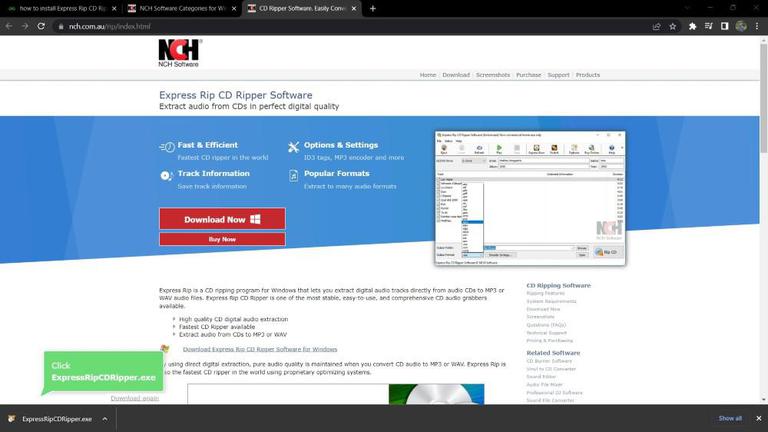This screenshot has height=432, width=768.
Task: Close the 'how to install Express Rip' tab
Action: click(x=114, y=8)
